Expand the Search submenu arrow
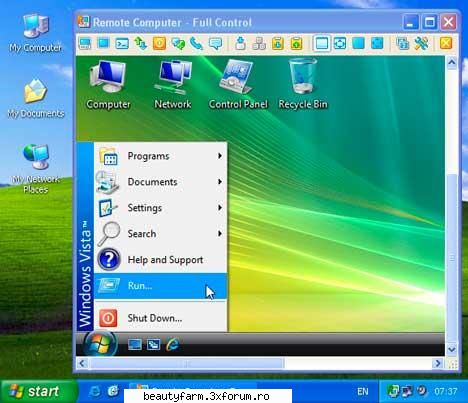The height and width of the screenshot is (403, 468). 220,234
